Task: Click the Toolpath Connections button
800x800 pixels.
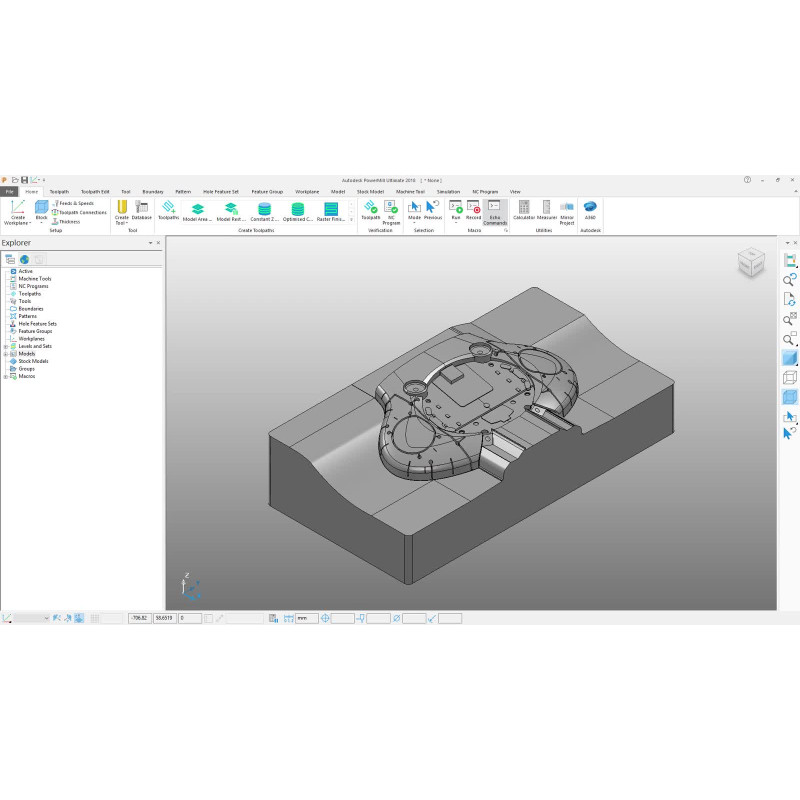Action: pos(82,212)
